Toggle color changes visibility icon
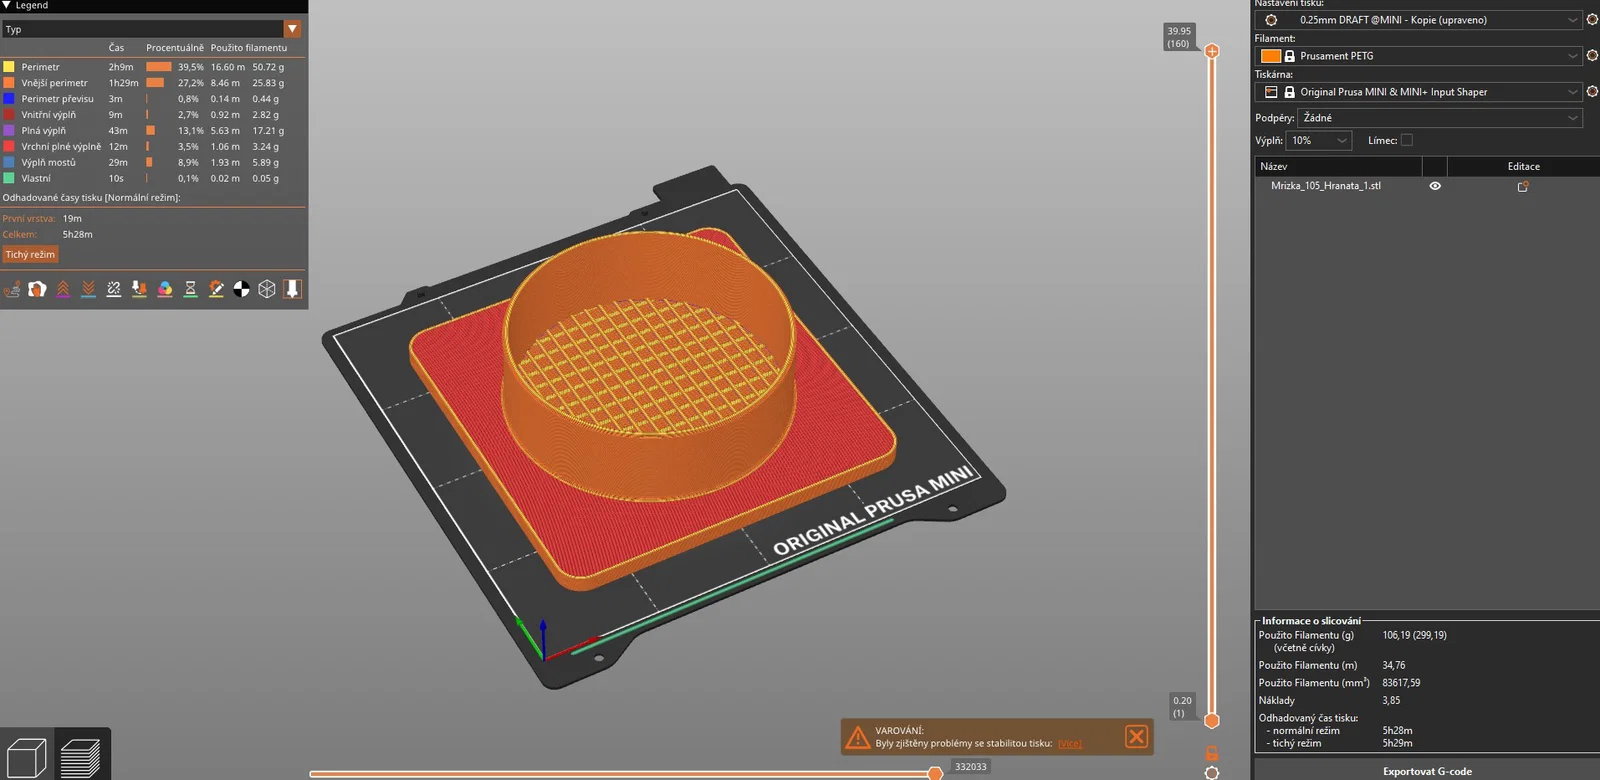The image size is (1600, 780). coord(165,289)
